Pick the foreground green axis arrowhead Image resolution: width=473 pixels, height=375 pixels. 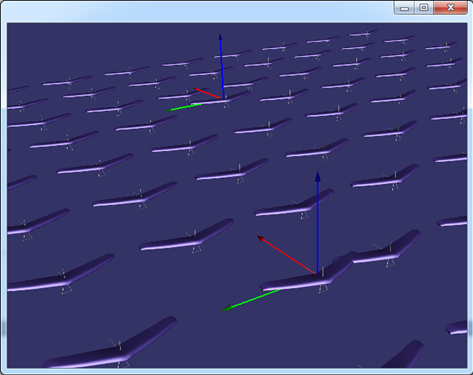(228, 309)
